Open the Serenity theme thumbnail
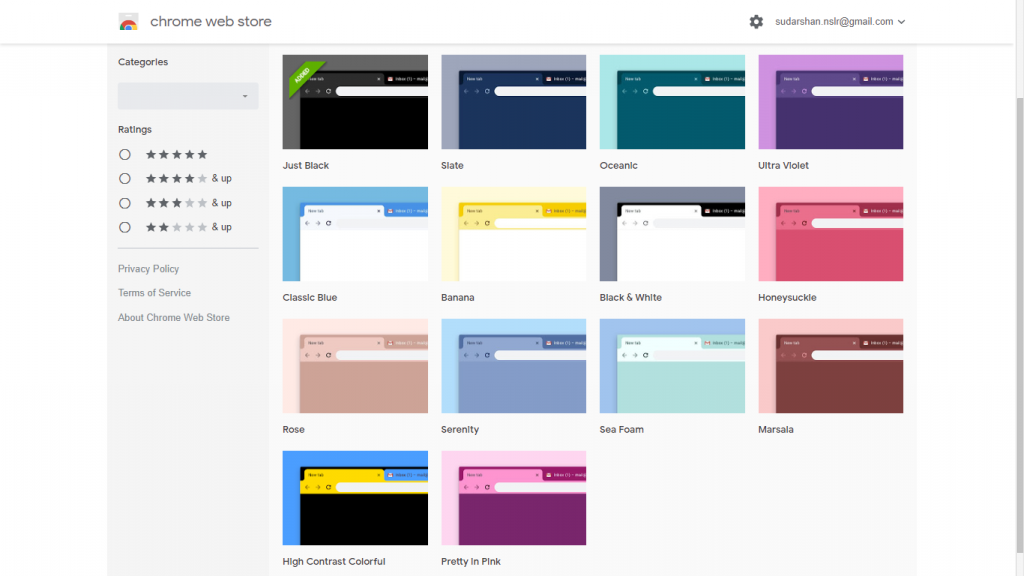 514,366
